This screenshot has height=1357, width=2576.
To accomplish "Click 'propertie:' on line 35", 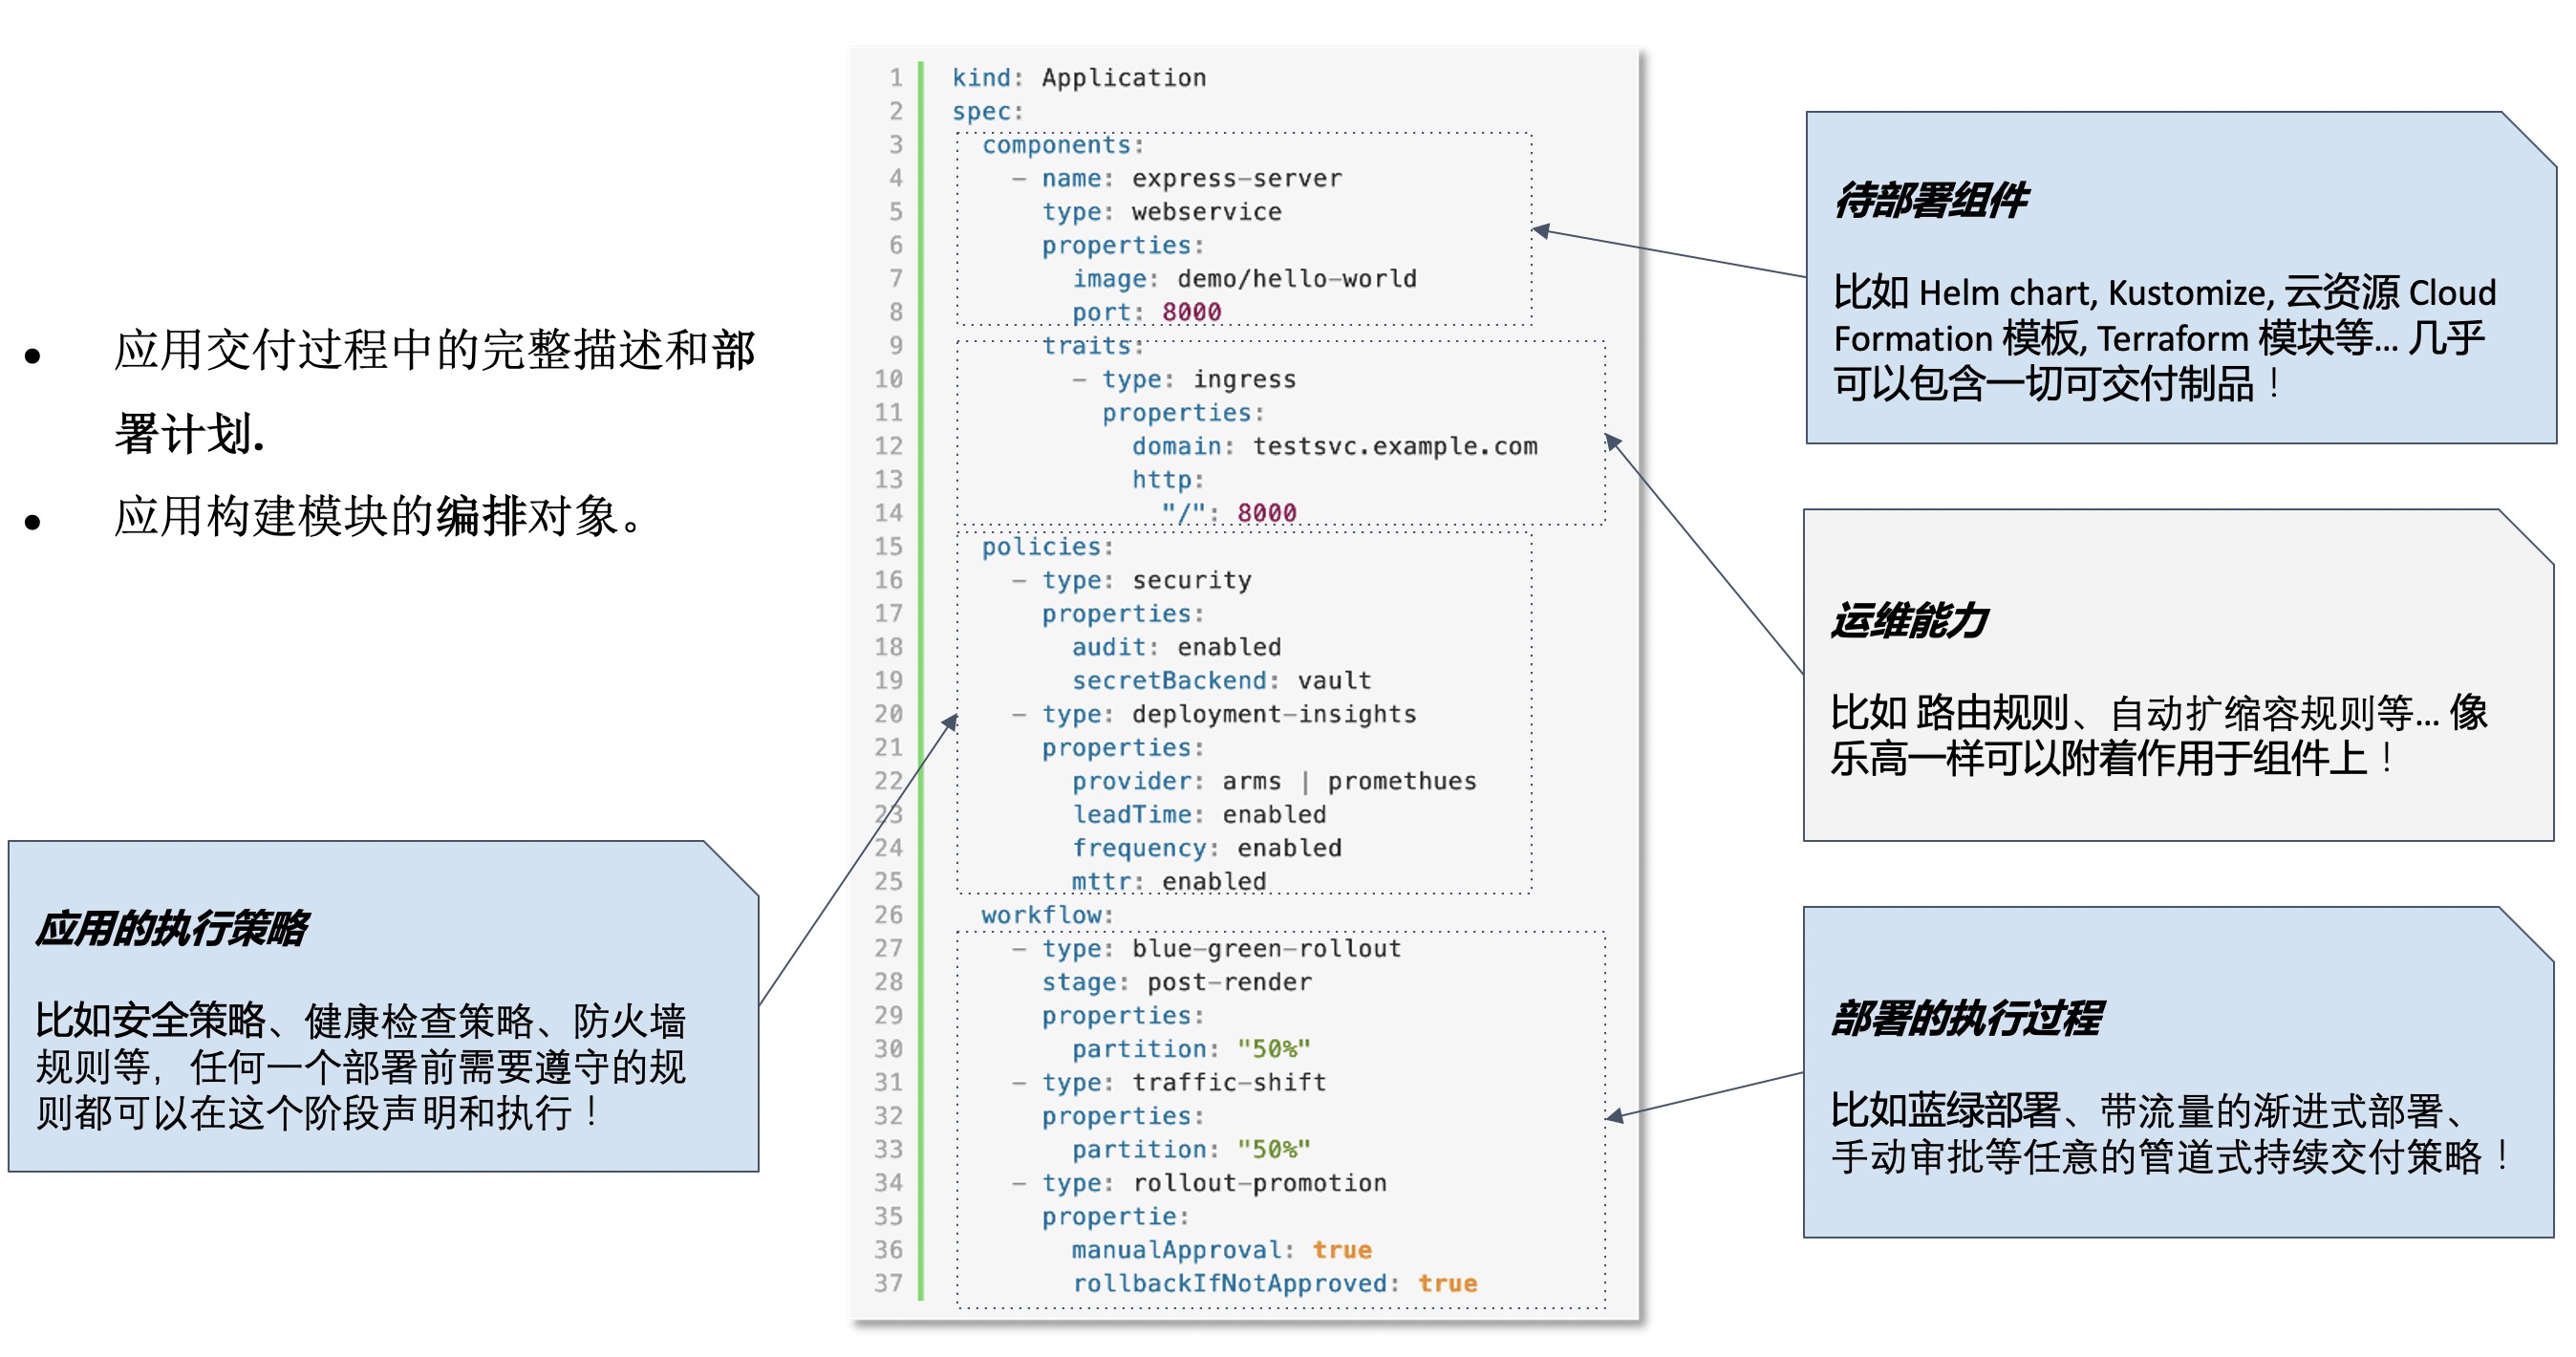I will point(1115,1217).
